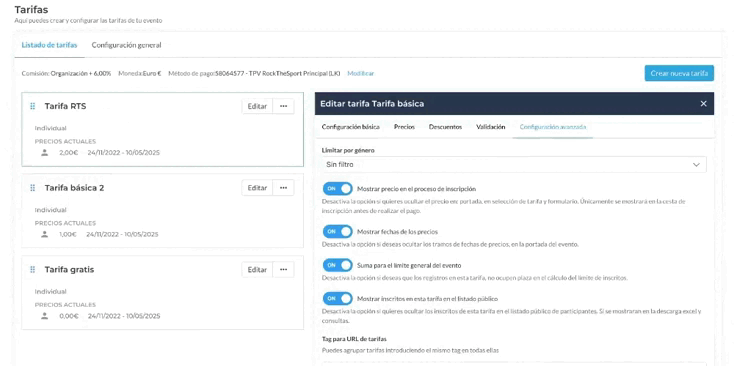Open the Descuentos tab
The width and height of the screenshot is (734, 366).
(x=445, y=127)
